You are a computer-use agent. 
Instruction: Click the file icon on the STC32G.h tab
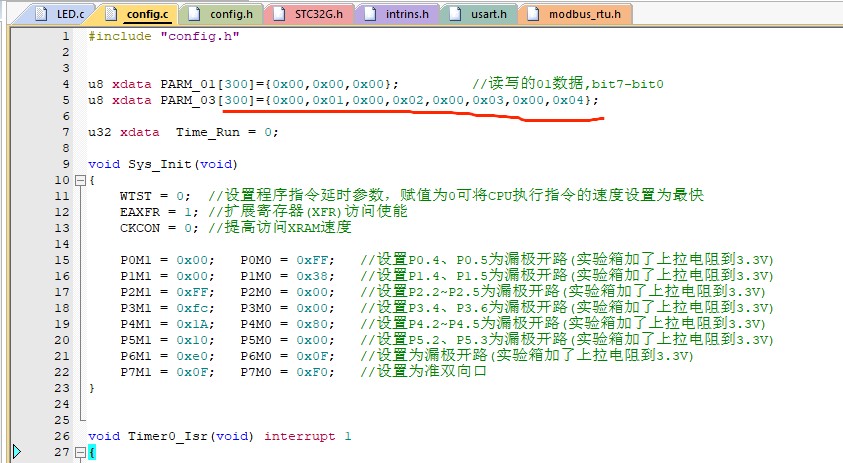277,14
